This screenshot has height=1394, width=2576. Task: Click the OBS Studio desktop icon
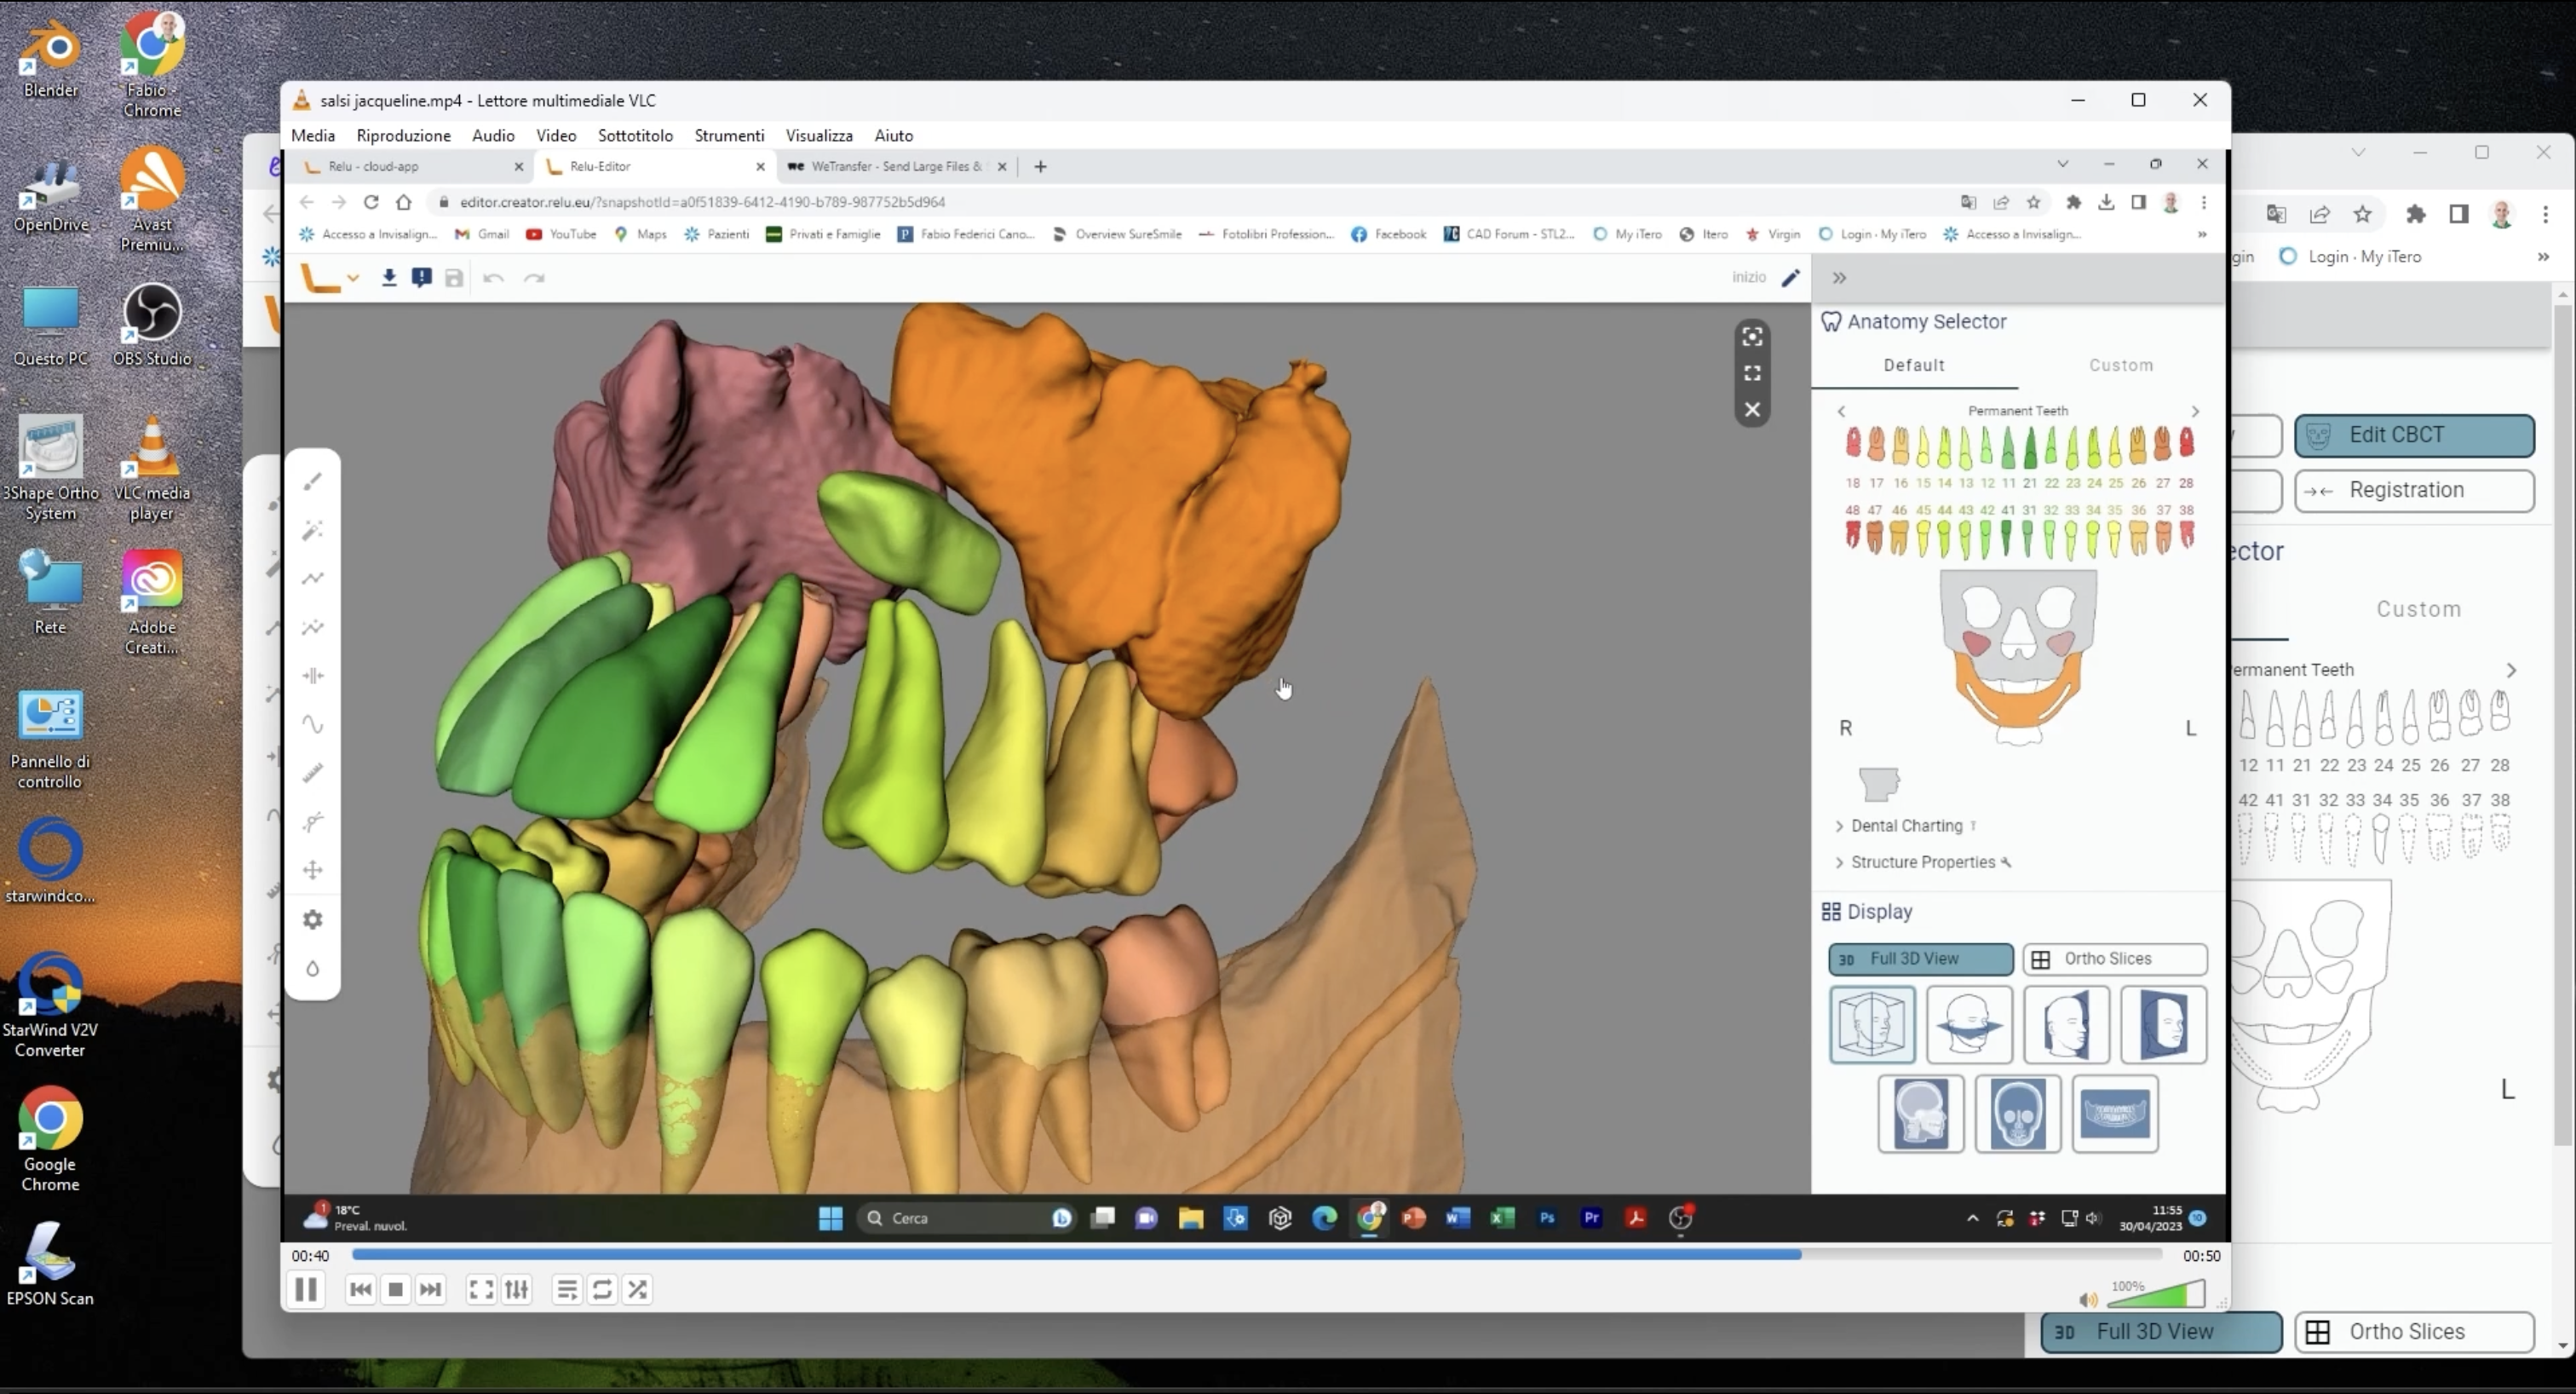point(152,325)
